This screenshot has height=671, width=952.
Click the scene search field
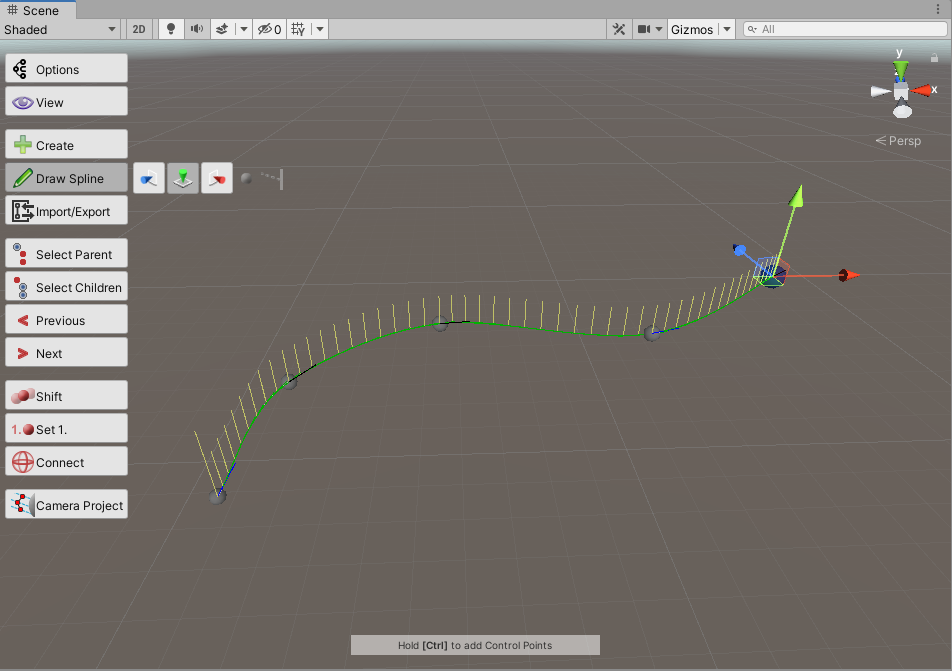point(845,29)
